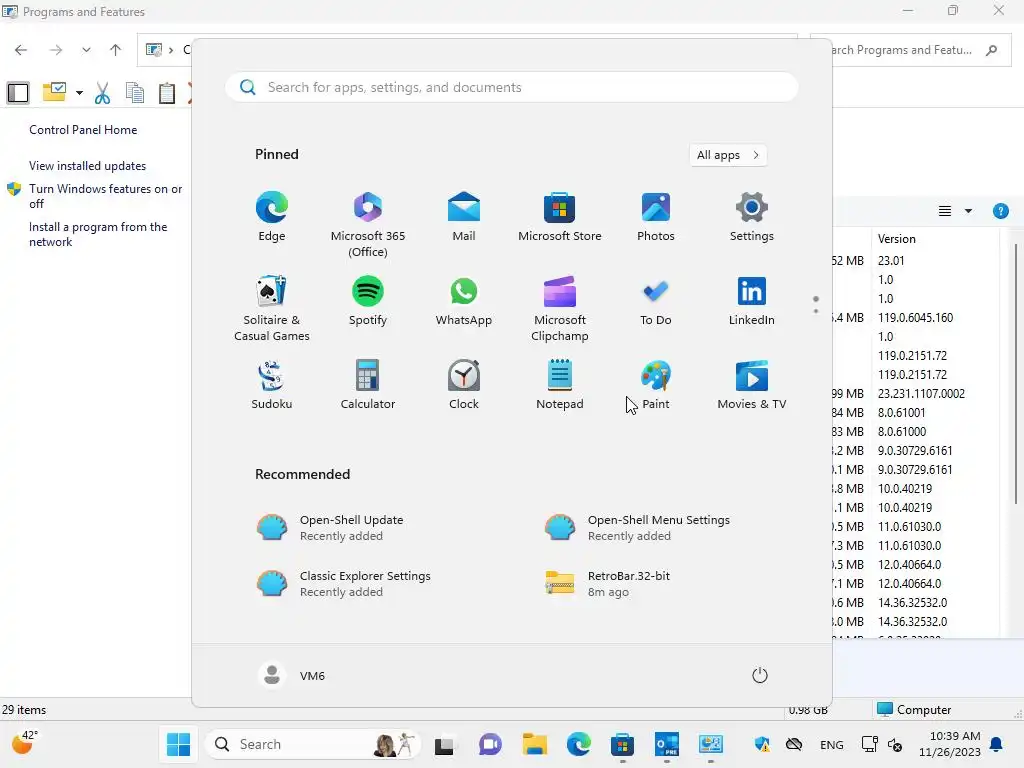Sort by the Version column header
Screen dimensions: 1024x768
(935, 239)
